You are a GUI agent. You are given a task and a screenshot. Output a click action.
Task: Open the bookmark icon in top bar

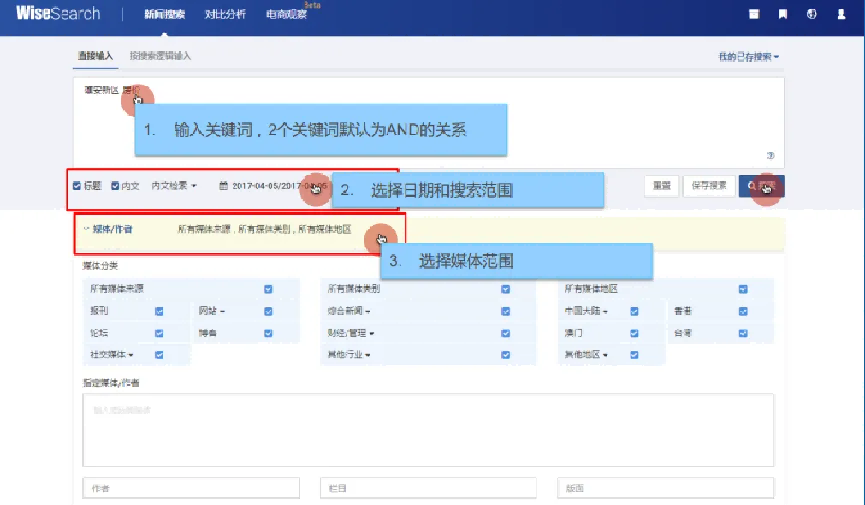(x=783, y=15)
